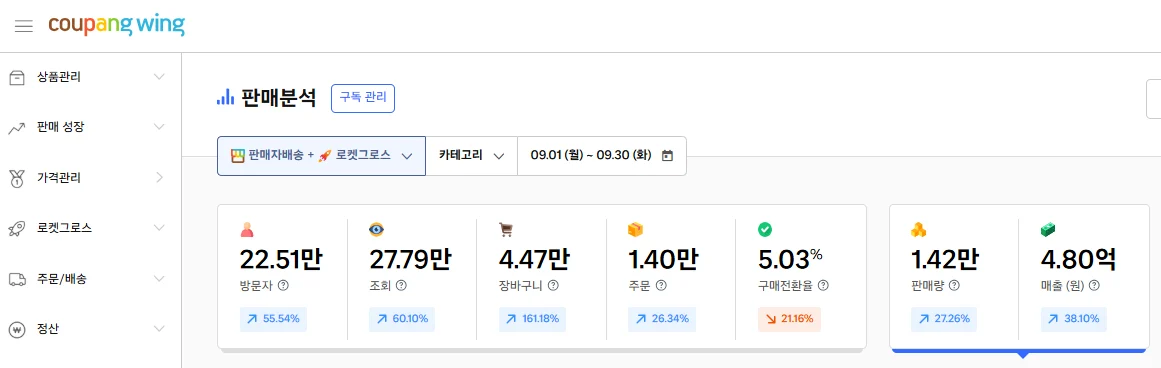The image size is (1161, 368).
Task: Click the 22.51만 visitor value
Action: click(281, 259)
